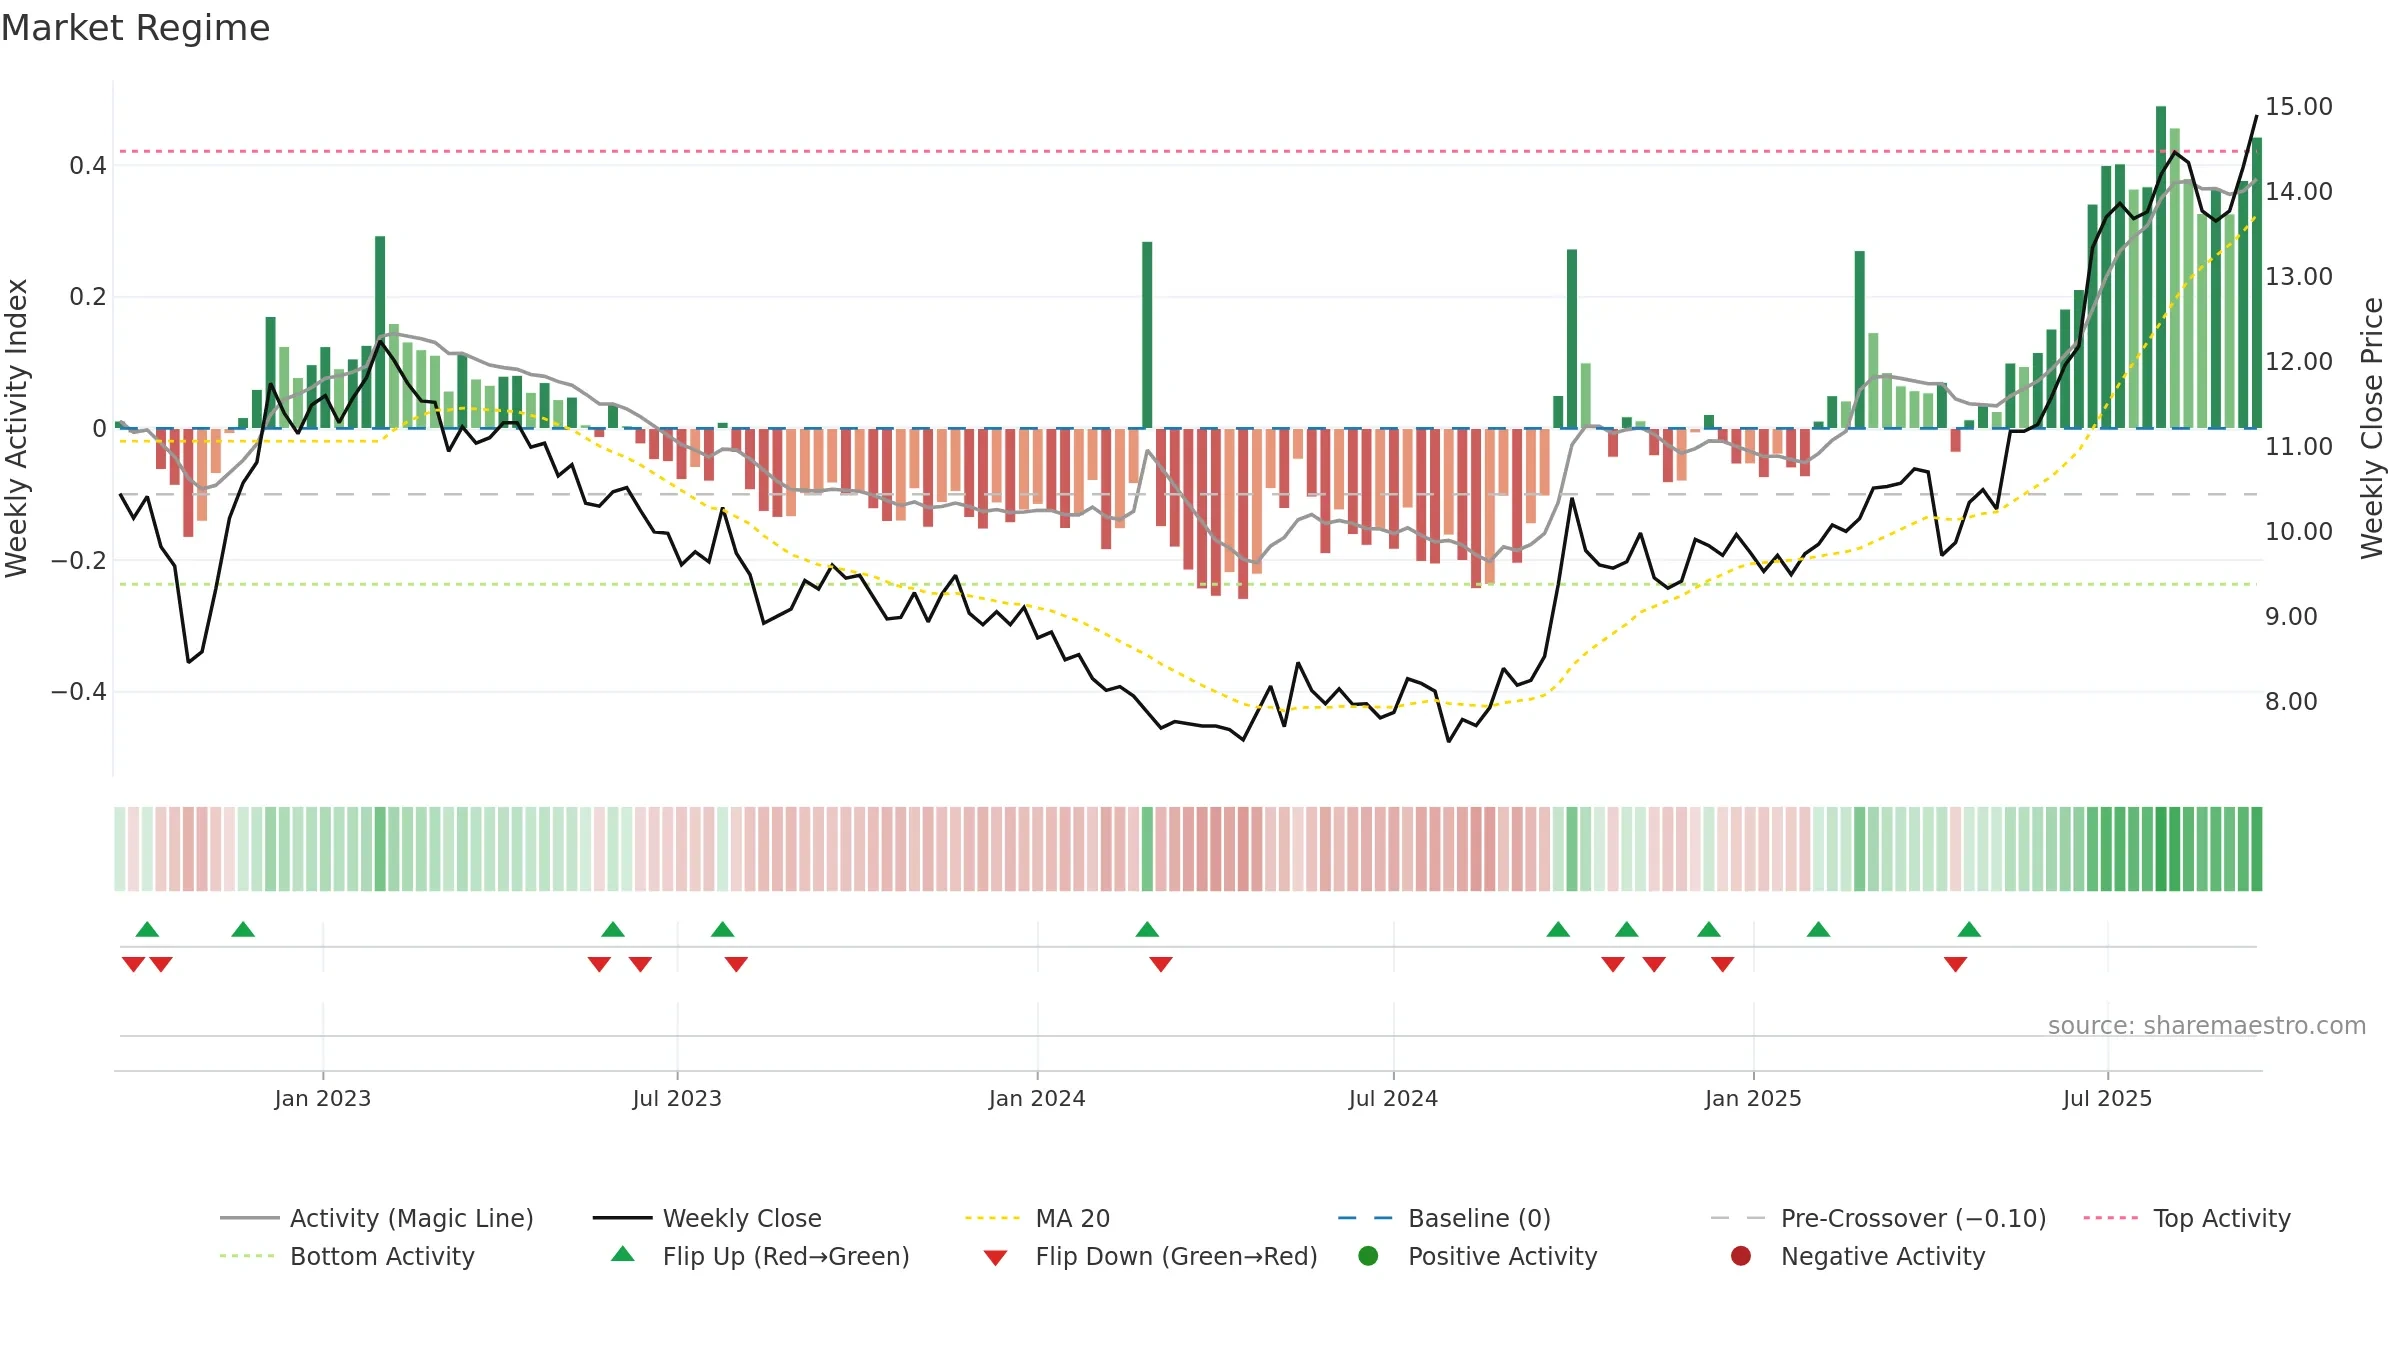Select the flip-down marker after Jan 2024
2400x1350 pixels.
[x=1161, y=964]
